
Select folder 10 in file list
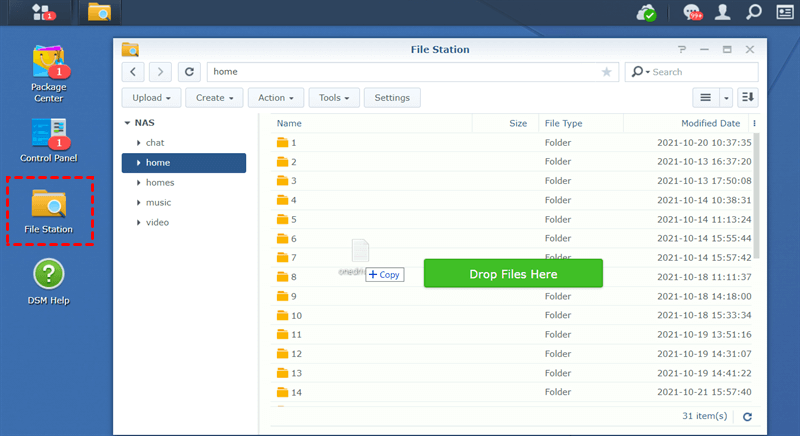(x=296, y=316)
